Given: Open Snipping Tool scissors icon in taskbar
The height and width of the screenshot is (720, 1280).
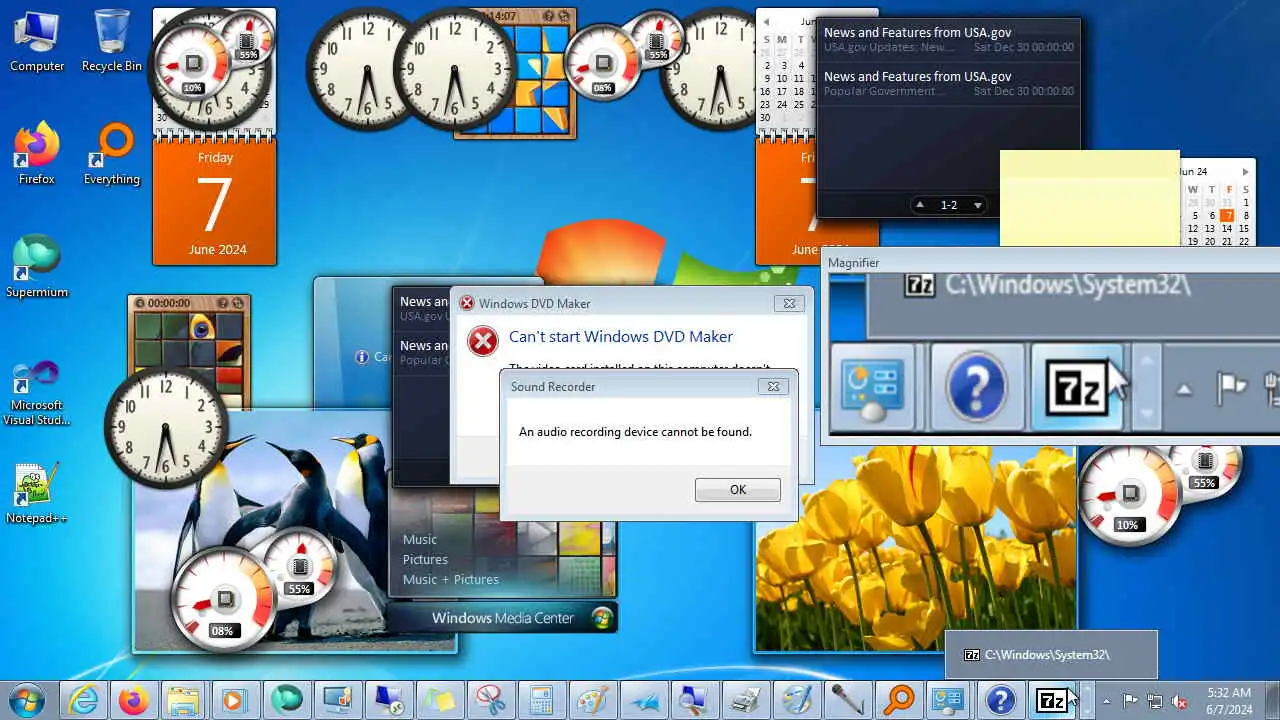Looking at the screenshot, I should (x=490, y=700).
